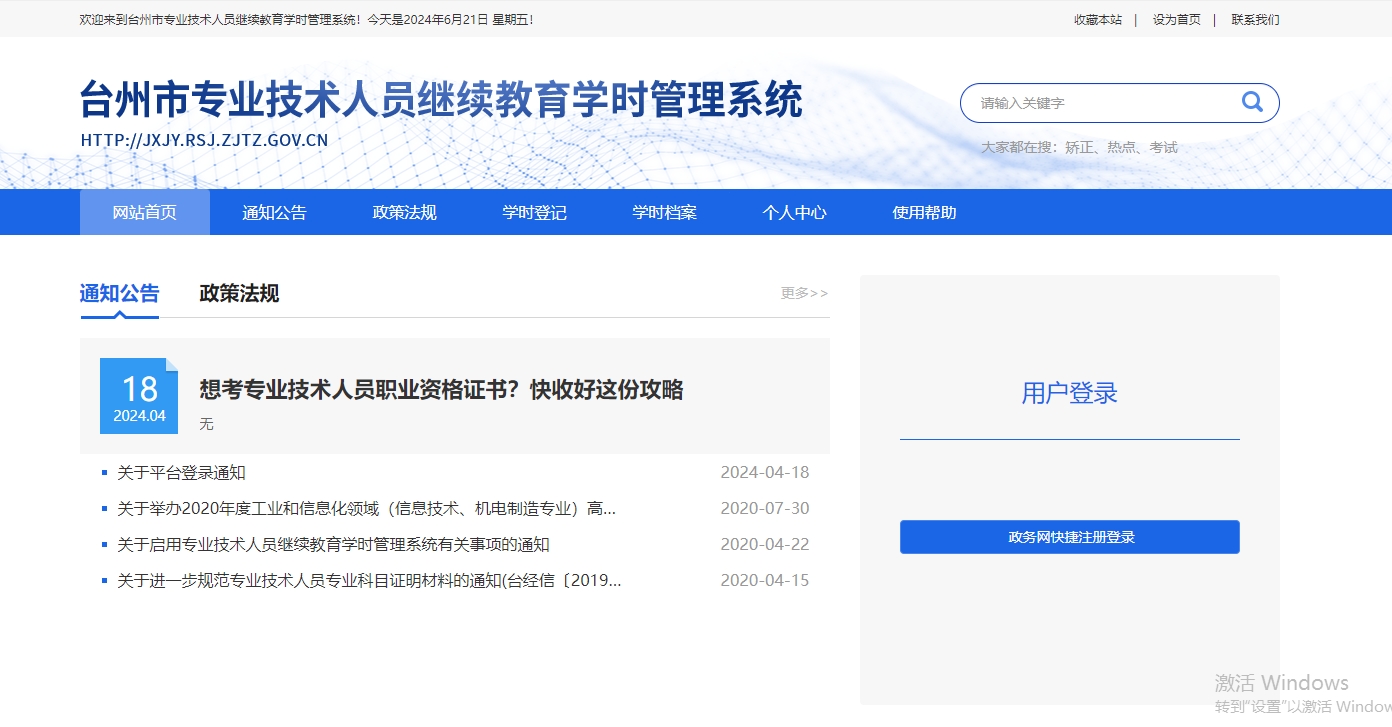Click 收藏本站 in the top bar
The image size is (1392, 727).
click(1098, 19)
